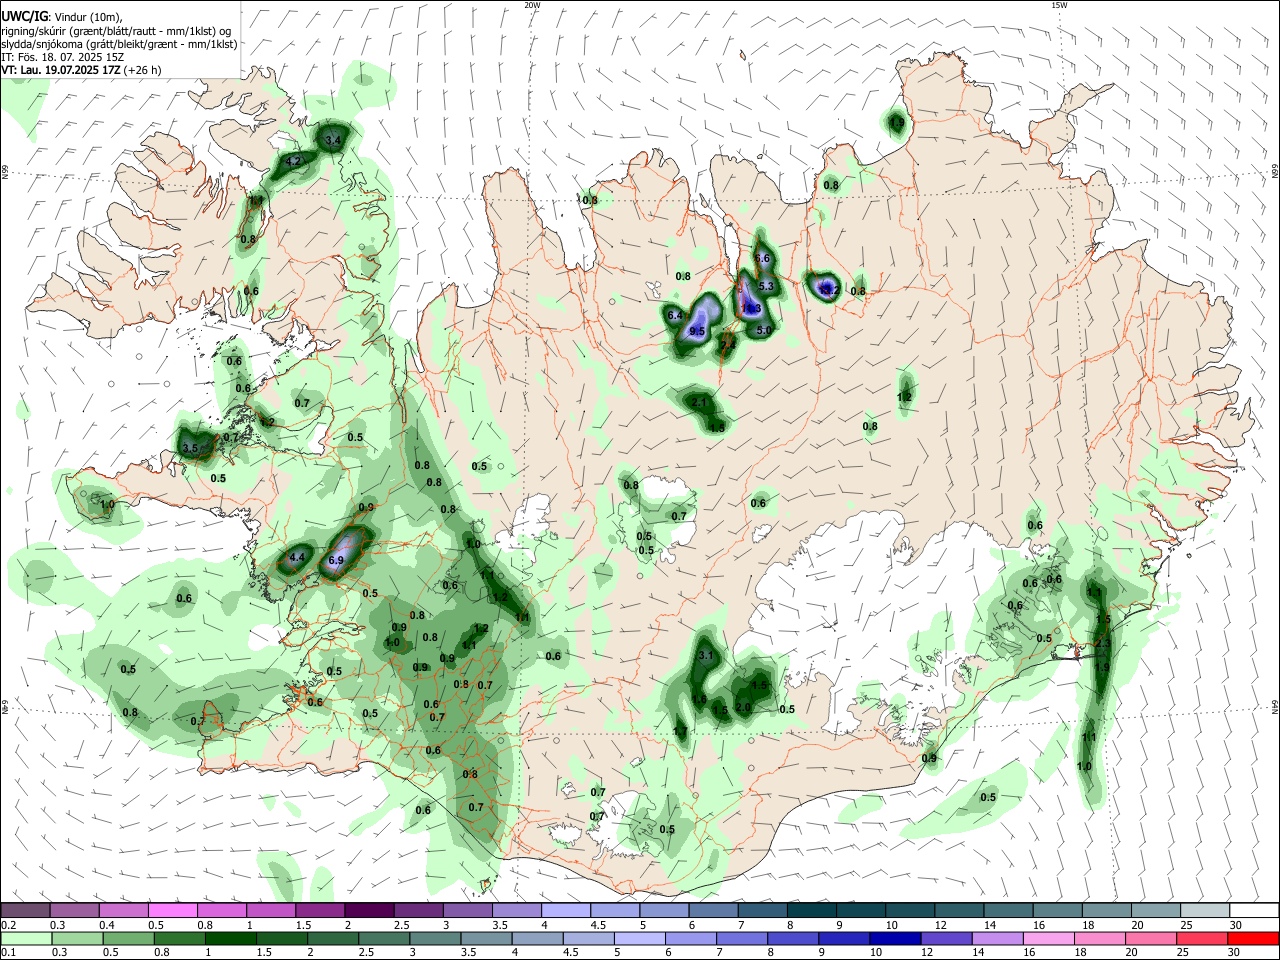Click the 5.0 precipitation value
Screen dimensions: 1280x960
coord(764,329)
